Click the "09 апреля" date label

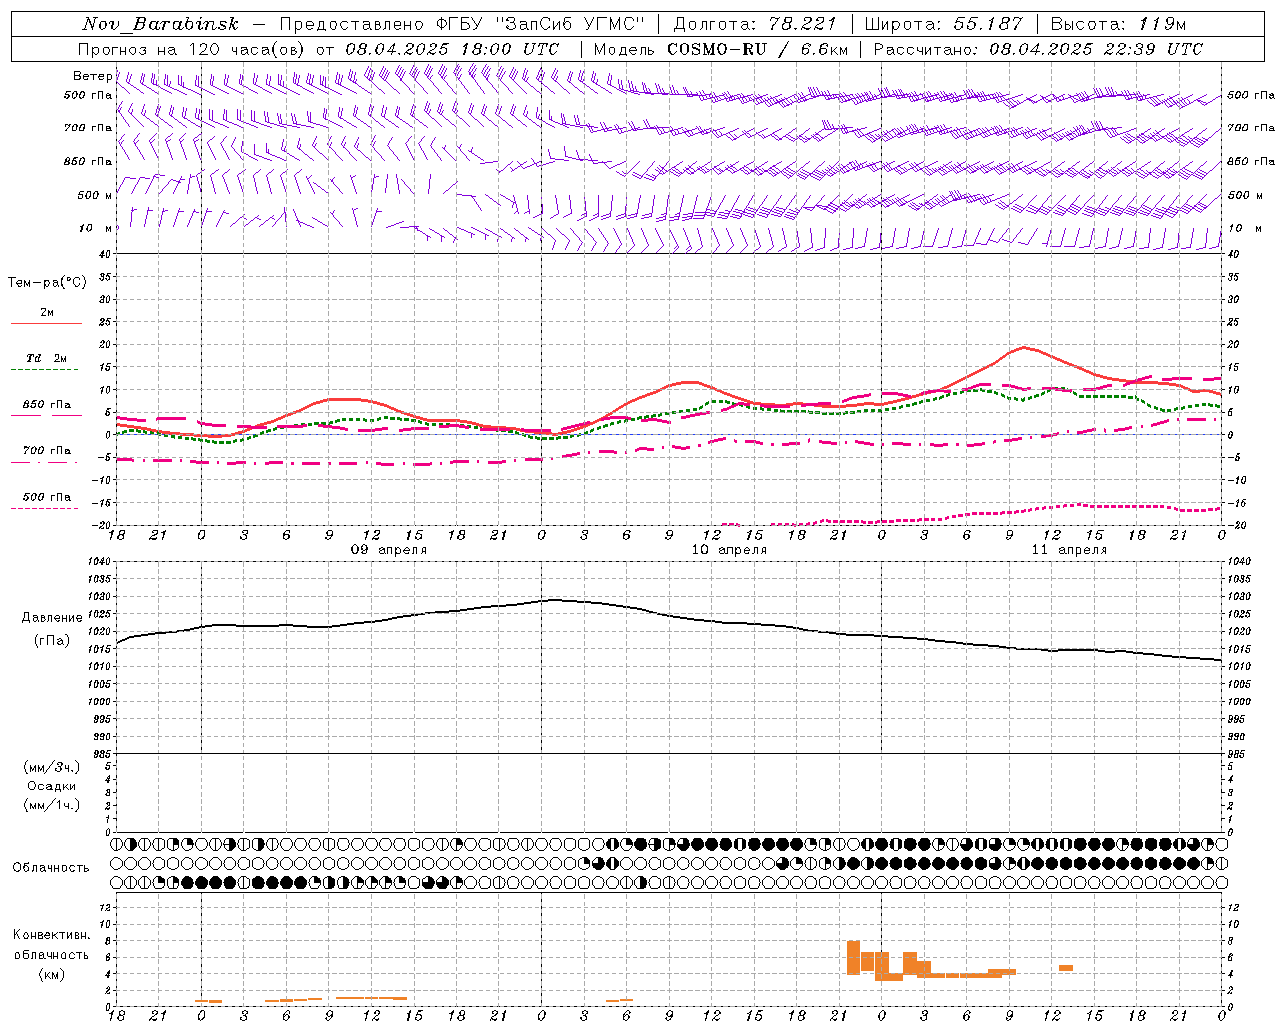click(x=389, y=550)
